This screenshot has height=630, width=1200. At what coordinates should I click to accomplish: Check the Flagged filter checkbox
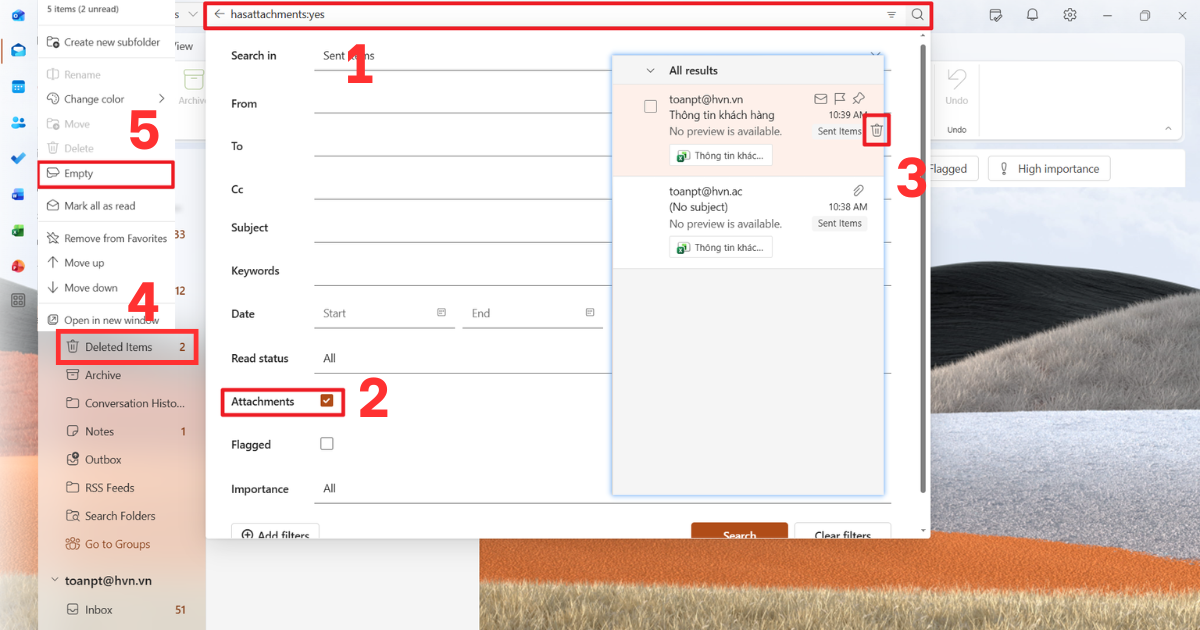click(326, 444)
